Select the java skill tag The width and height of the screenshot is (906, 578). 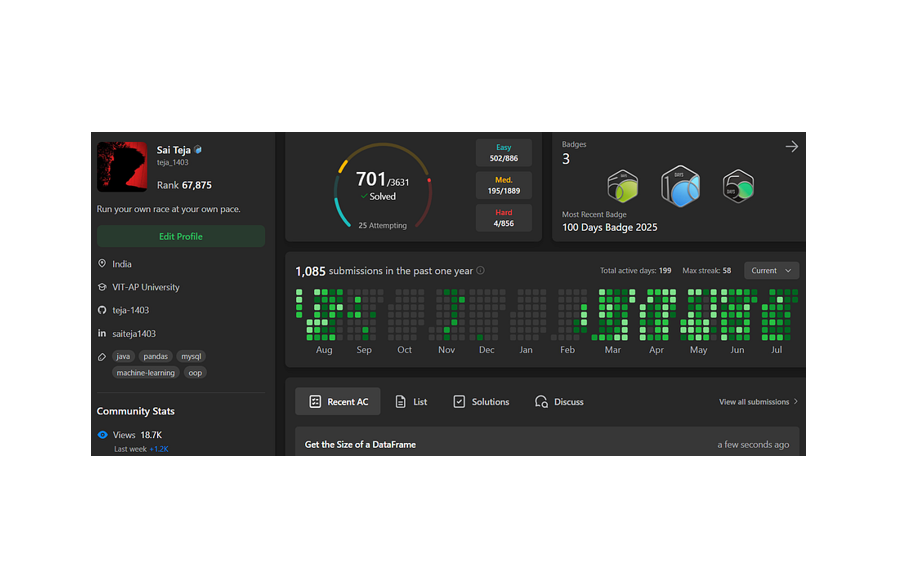[123, 356]
